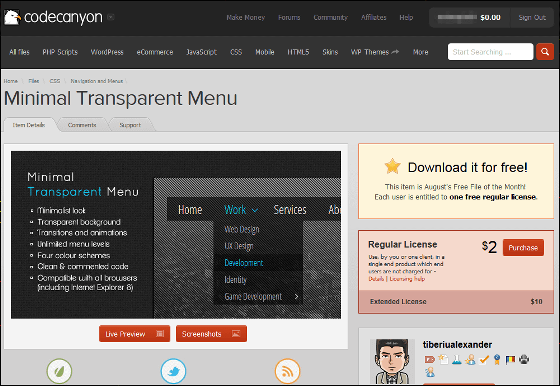The height and width of the screenshot is (386, 560).
Task: Click the Sign Out link
Action: pos(532,17)
